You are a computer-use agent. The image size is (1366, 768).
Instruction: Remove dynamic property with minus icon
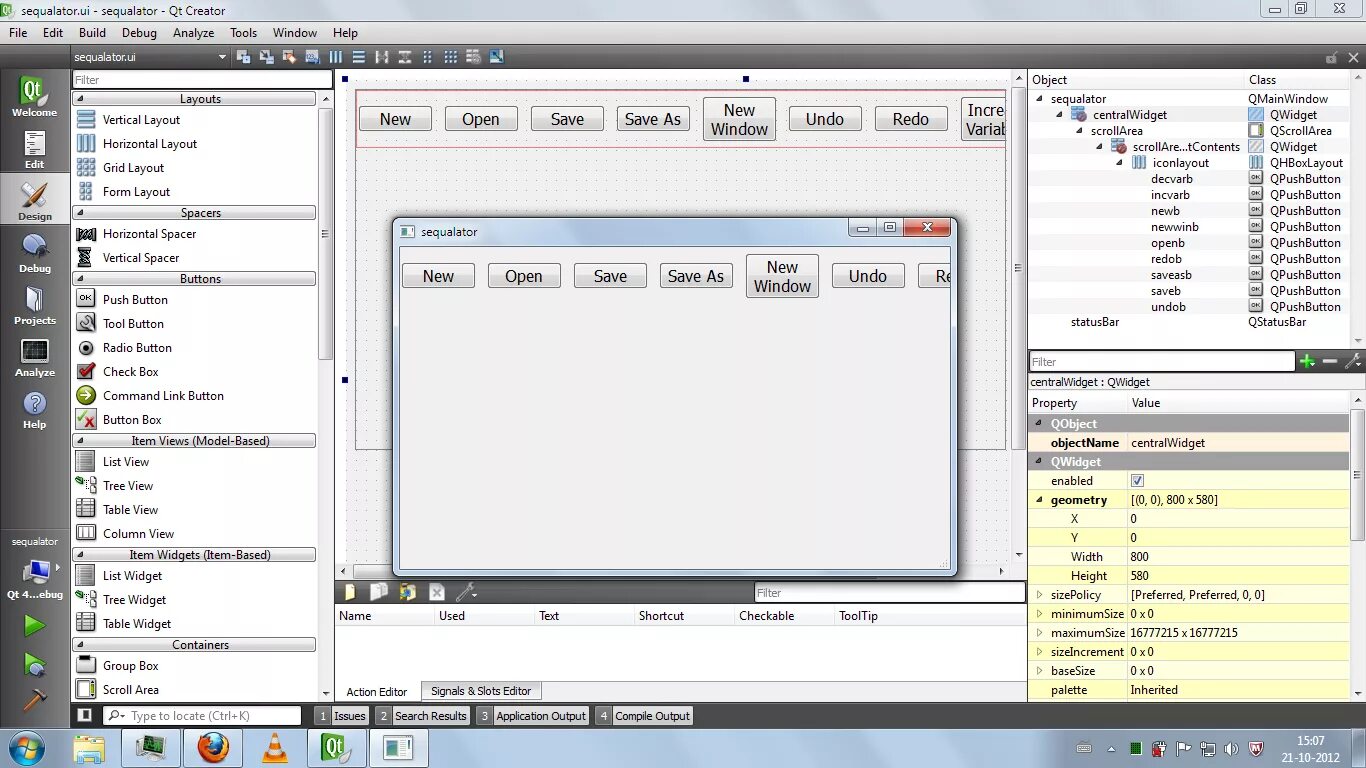tap(1330, 361)
